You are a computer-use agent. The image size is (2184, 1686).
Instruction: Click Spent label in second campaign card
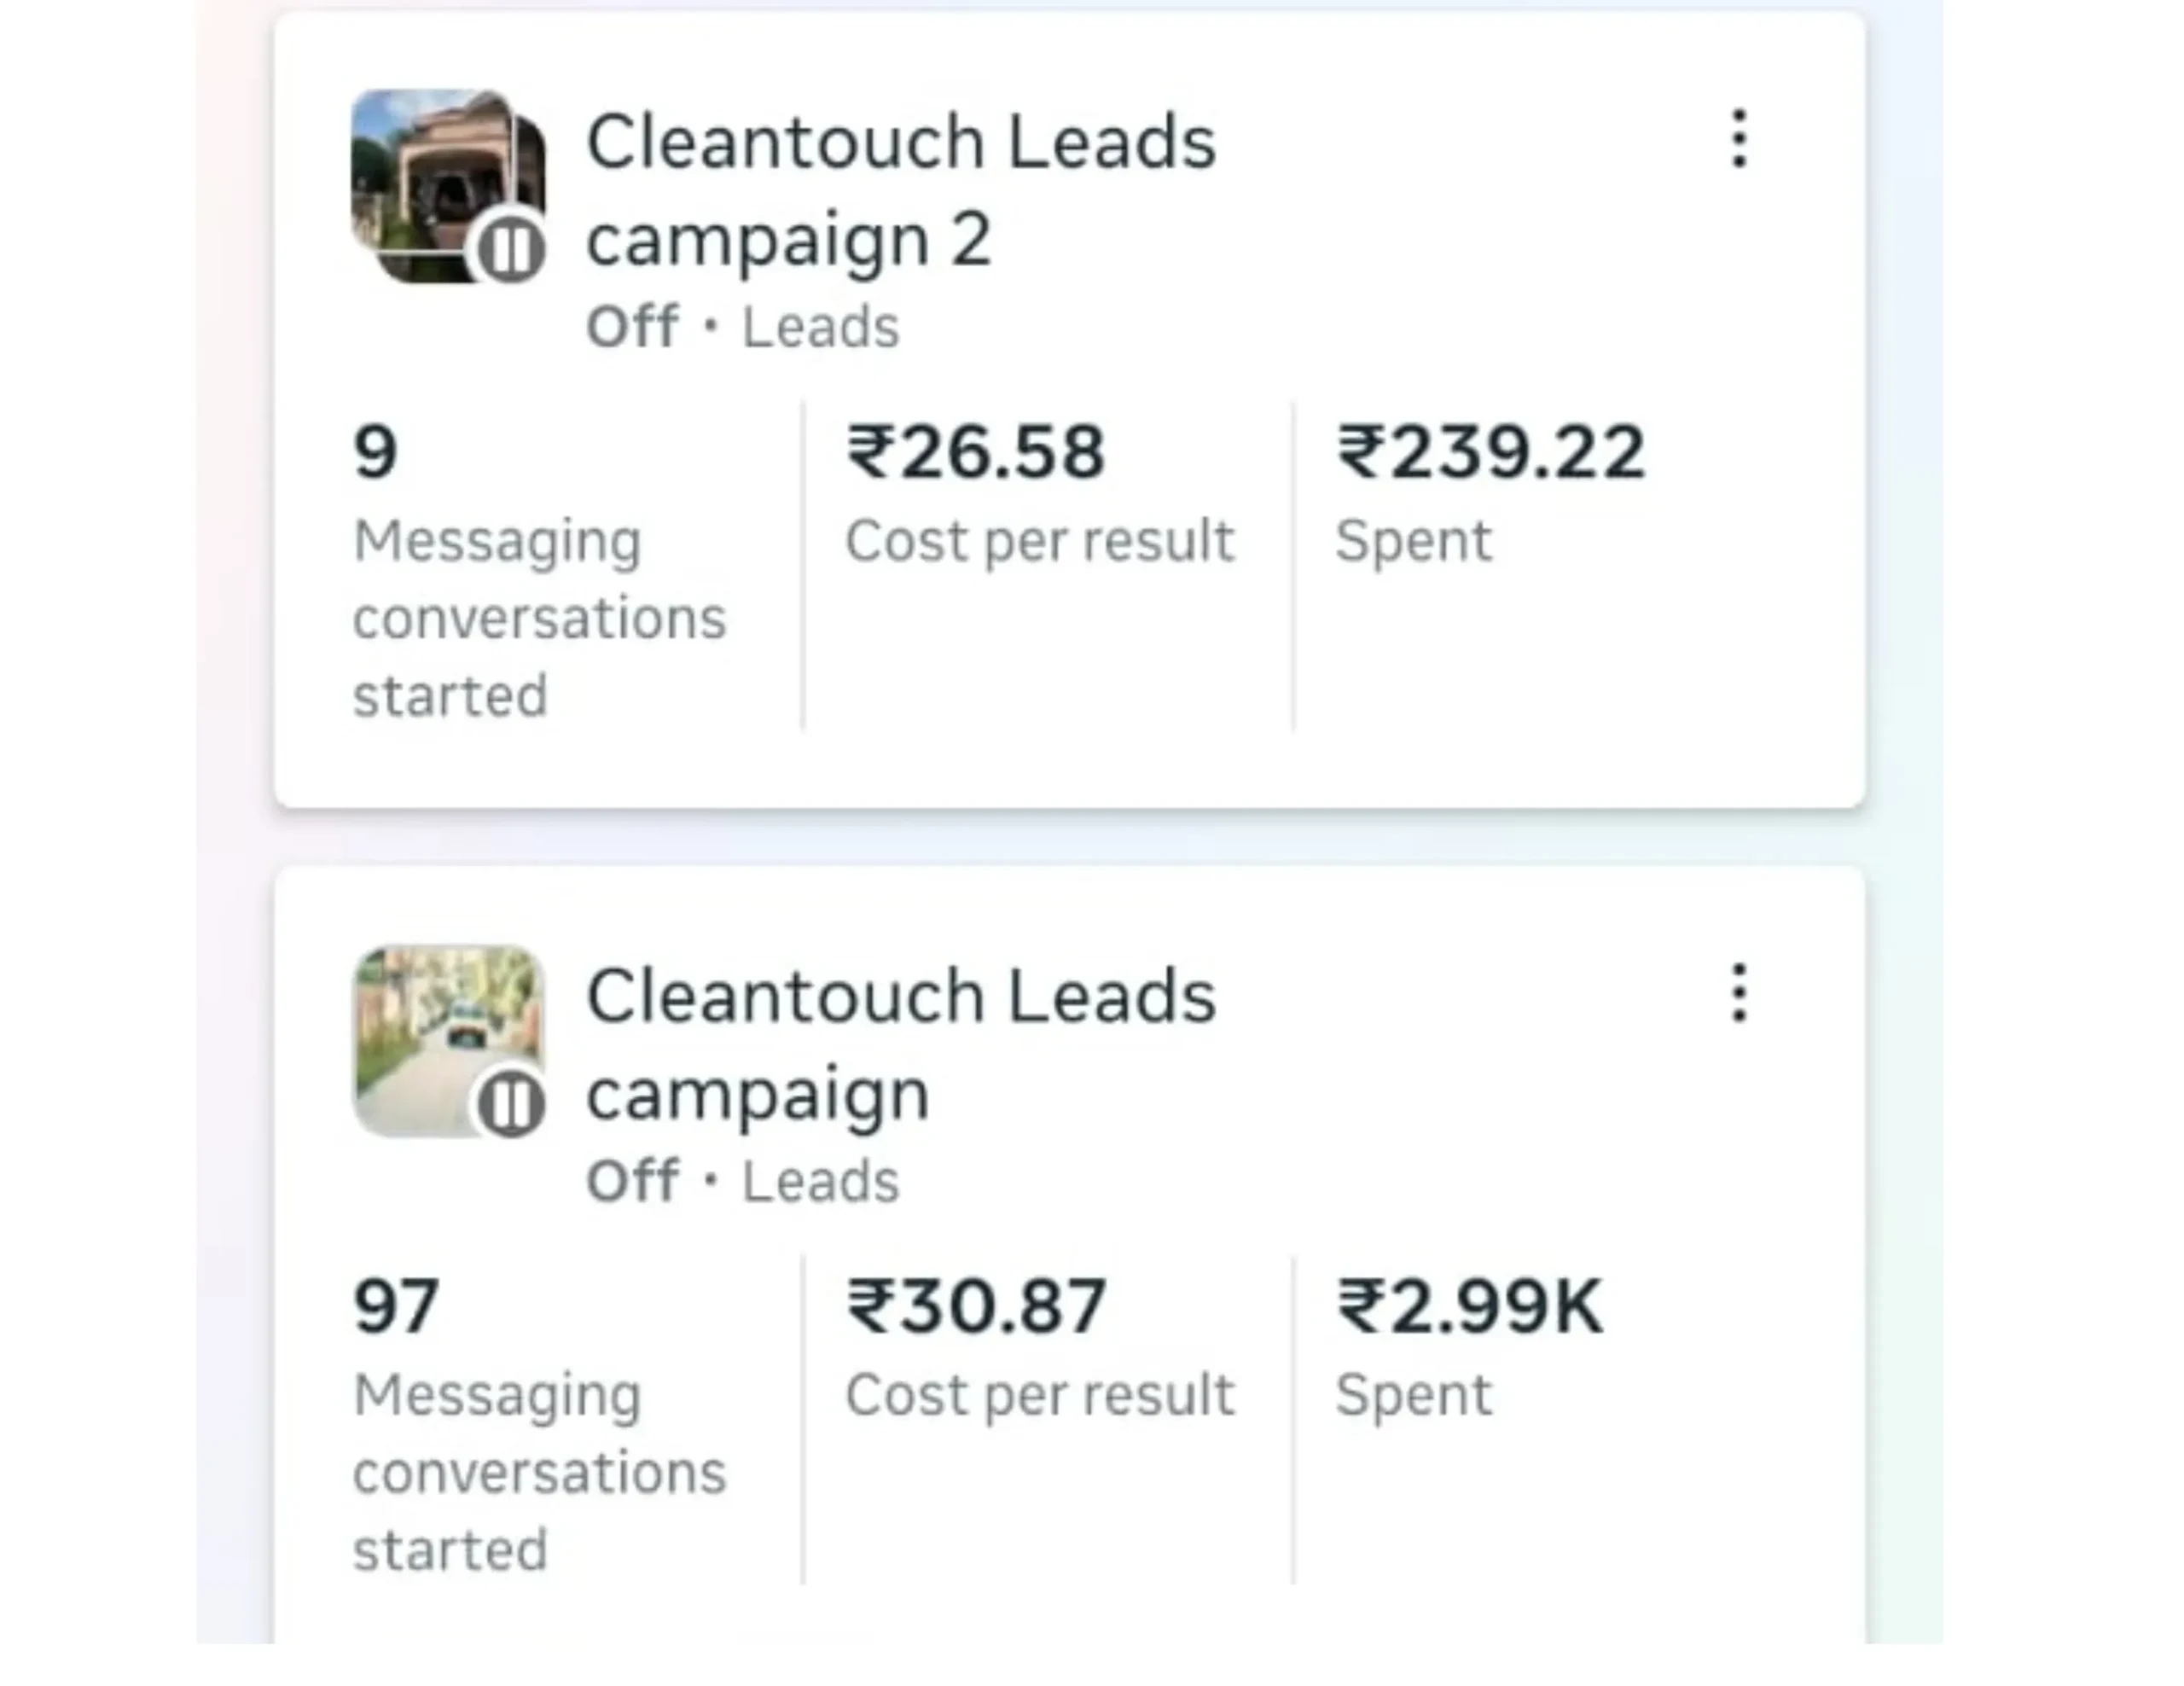[1413, 1395]
